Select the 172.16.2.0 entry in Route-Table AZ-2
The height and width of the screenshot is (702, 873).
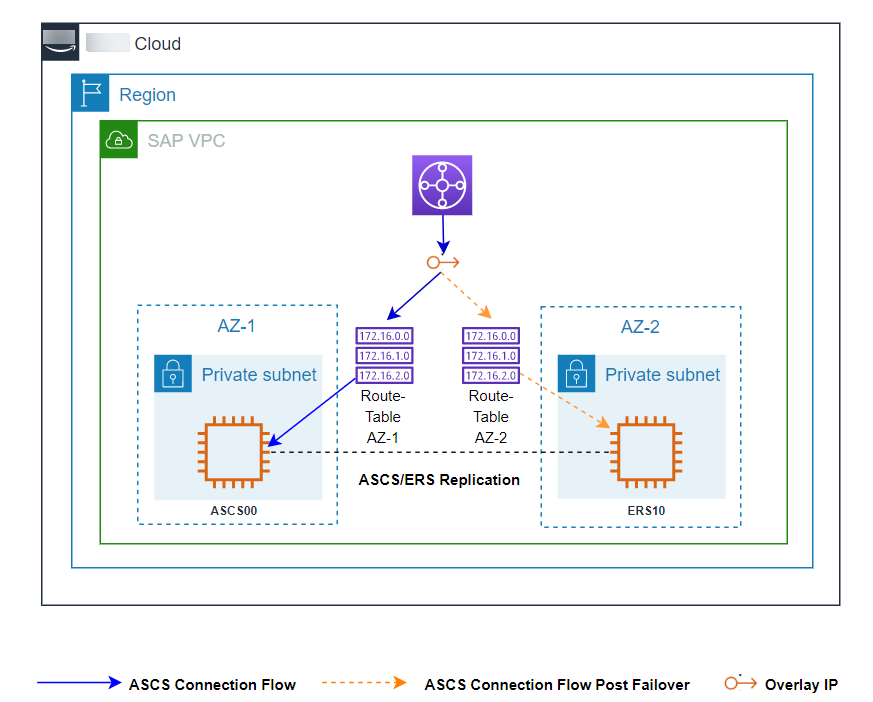pyautogui.click(x=490, y=375)
